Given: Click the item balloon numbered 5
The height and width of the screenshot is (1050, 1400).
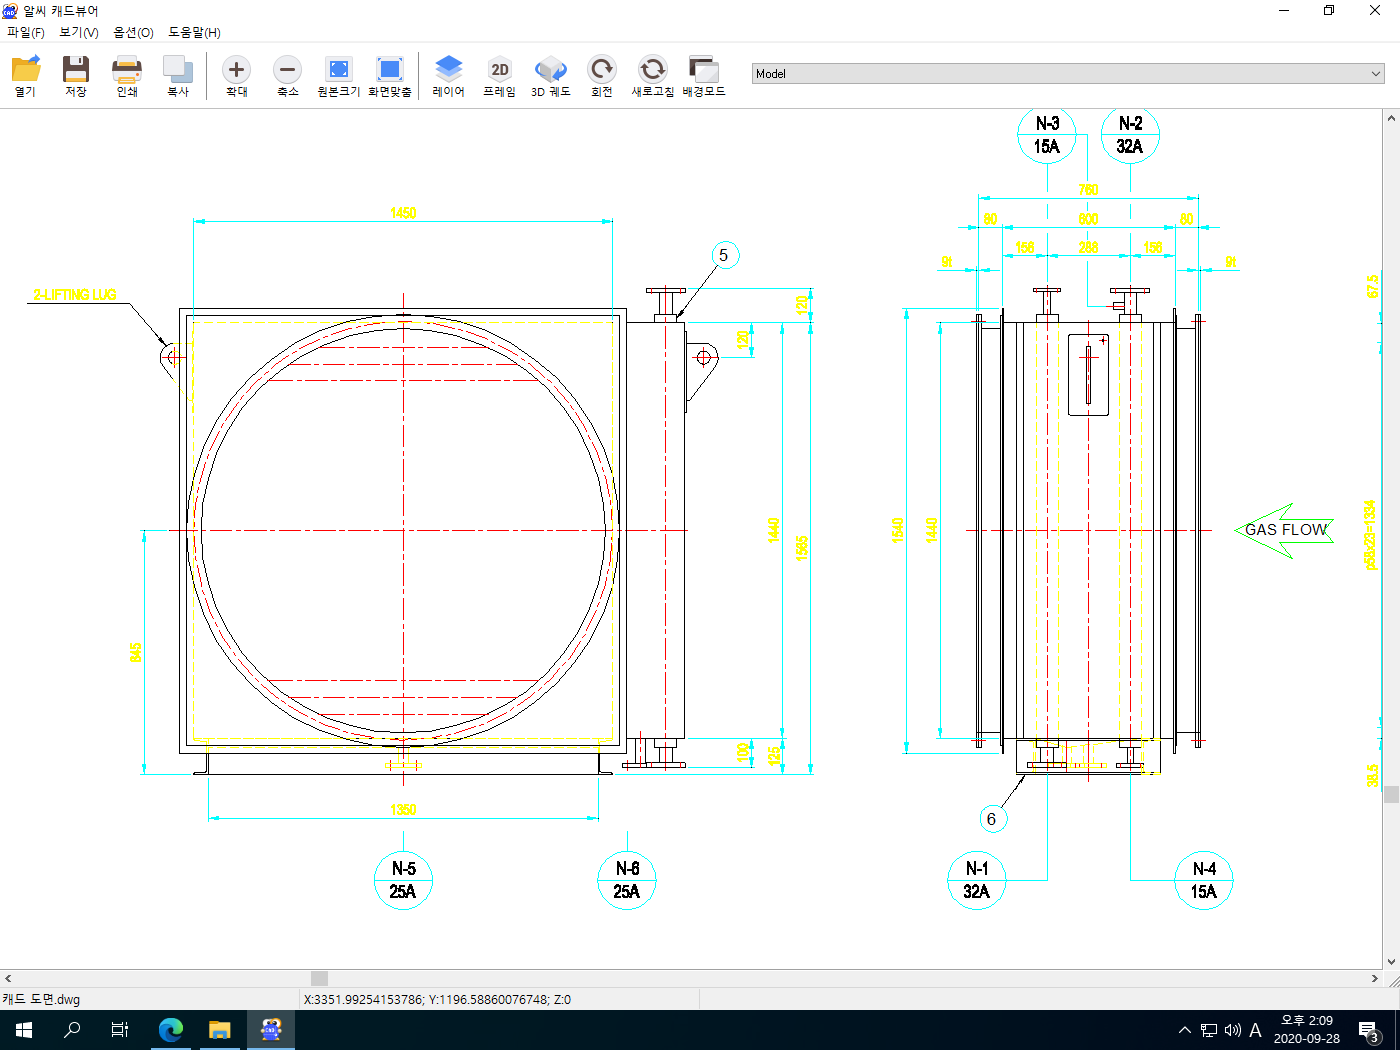Looking at the screenshot, I should coord(724,255).
